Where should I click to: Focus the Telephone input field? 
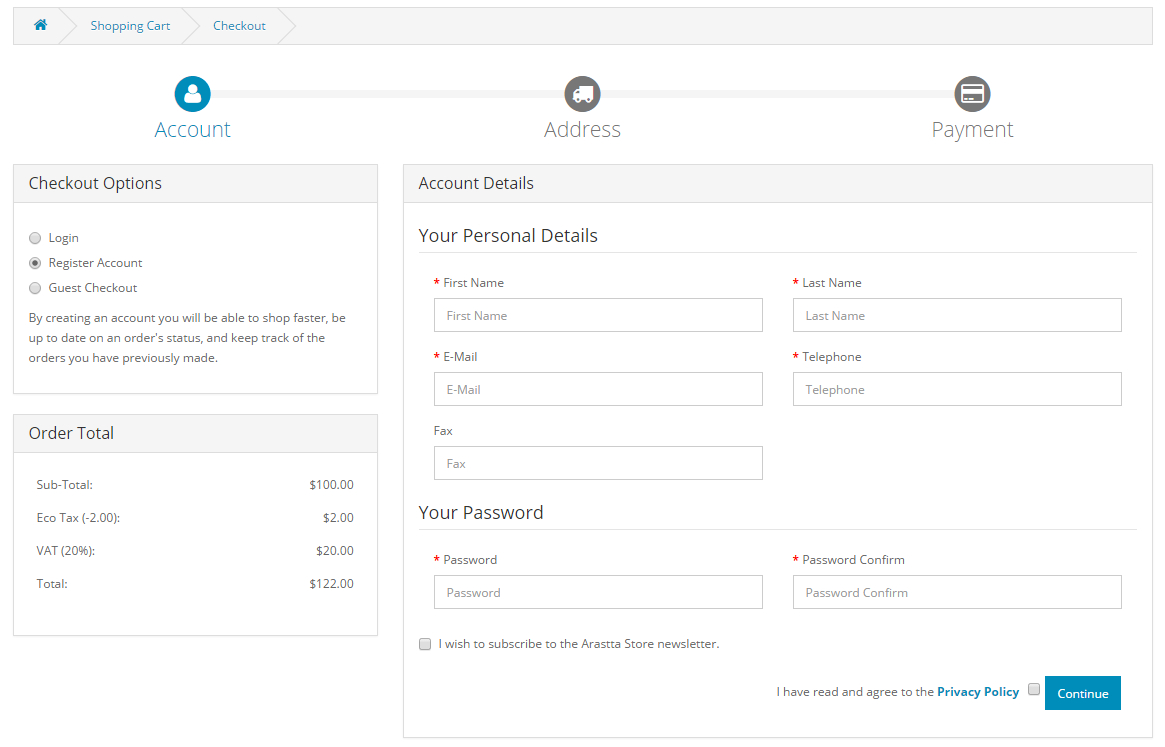pos(957,389)
